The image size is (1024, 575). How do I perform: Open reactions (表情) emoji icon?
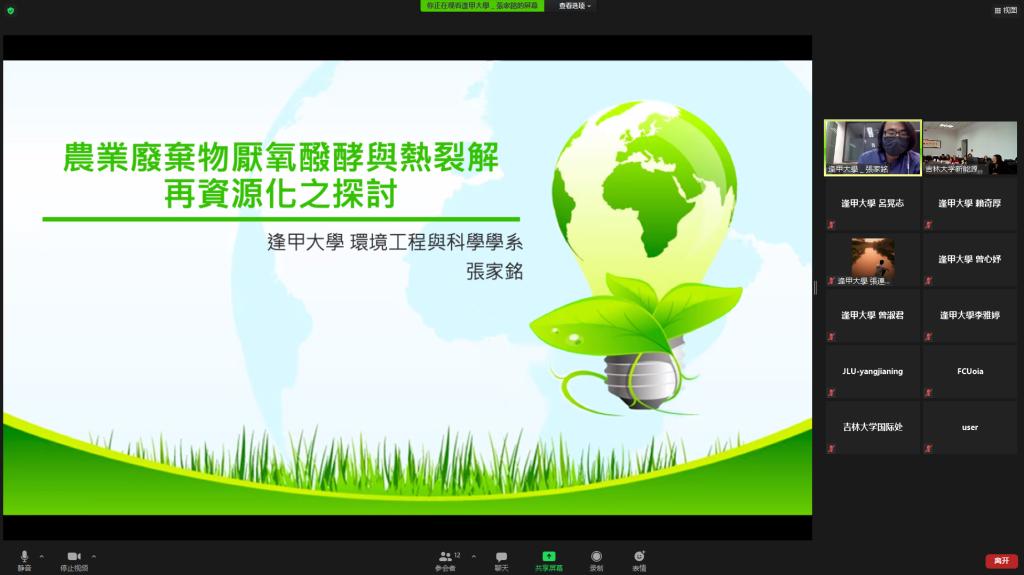[639, 556]
